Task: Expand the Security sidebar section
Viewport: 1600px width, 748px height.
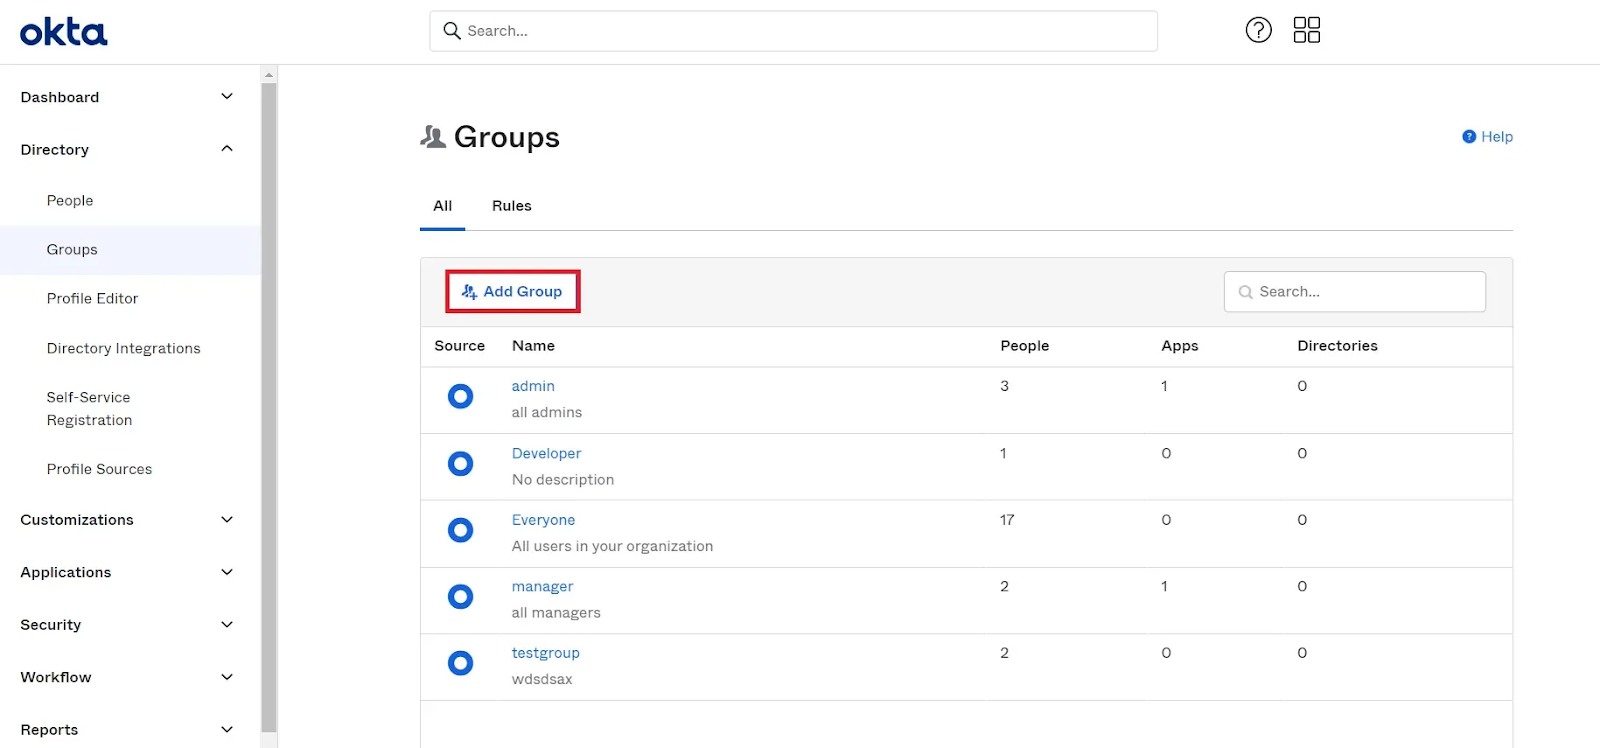Action: click(x=227, y=625)
